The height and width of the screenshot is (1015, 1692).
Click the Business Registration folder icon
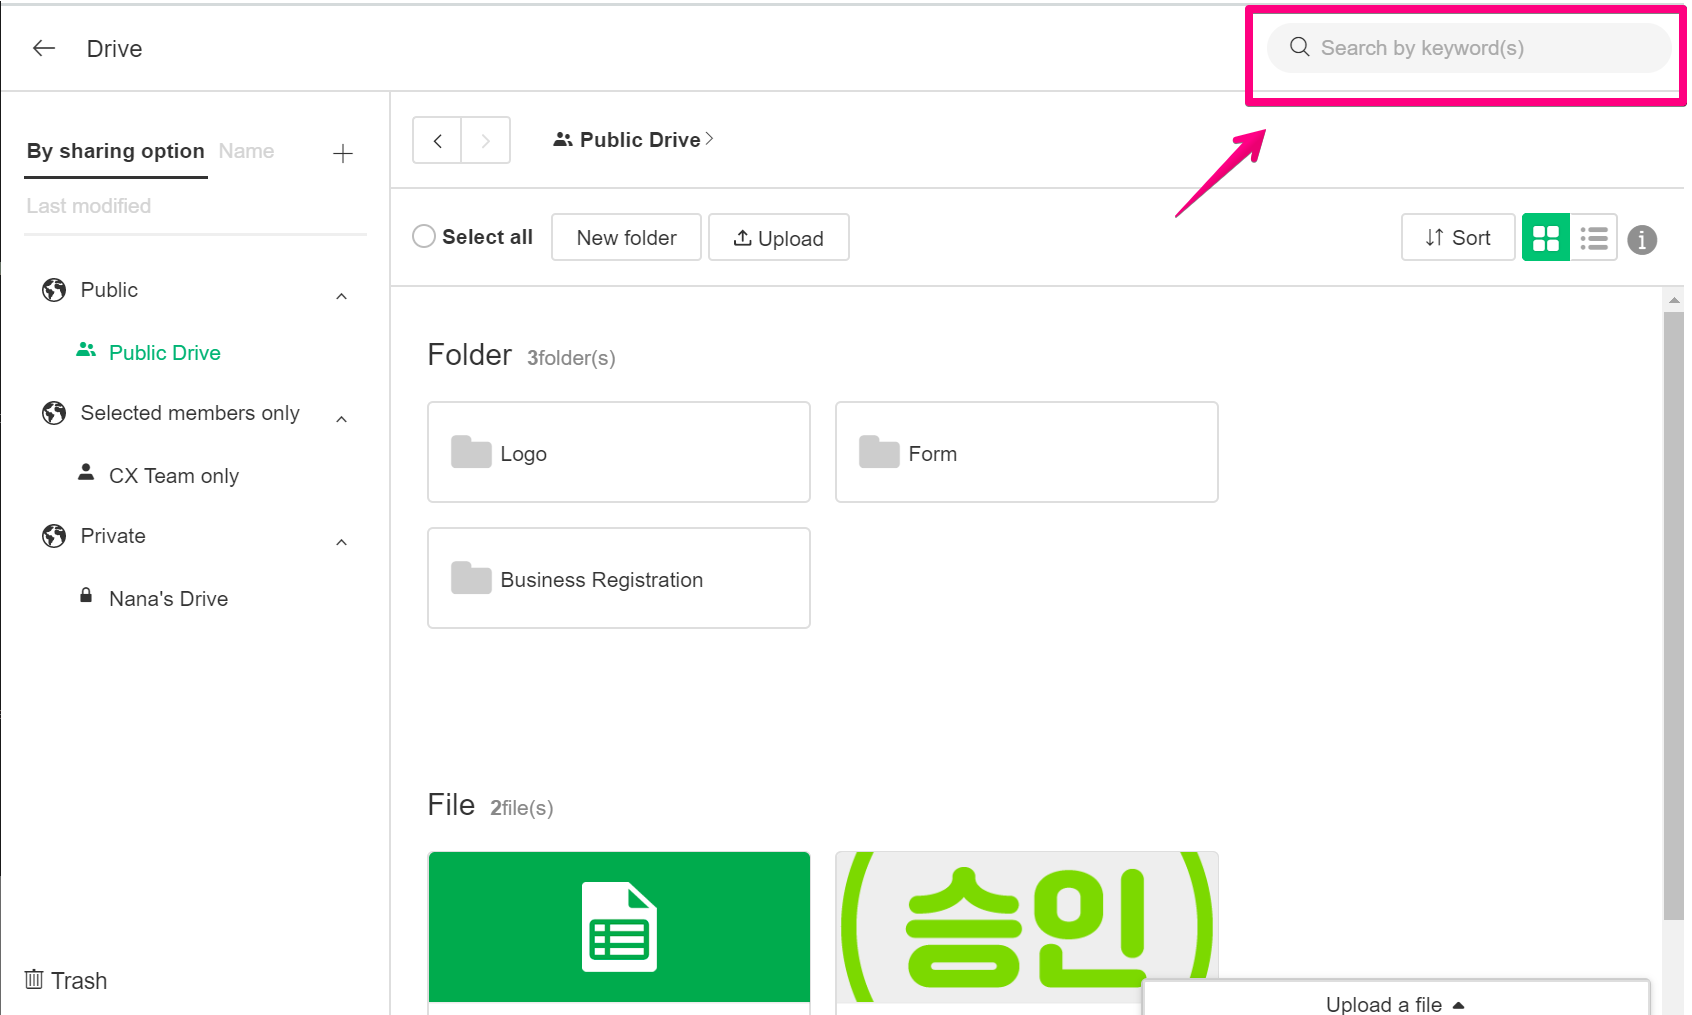pos(471,578)
